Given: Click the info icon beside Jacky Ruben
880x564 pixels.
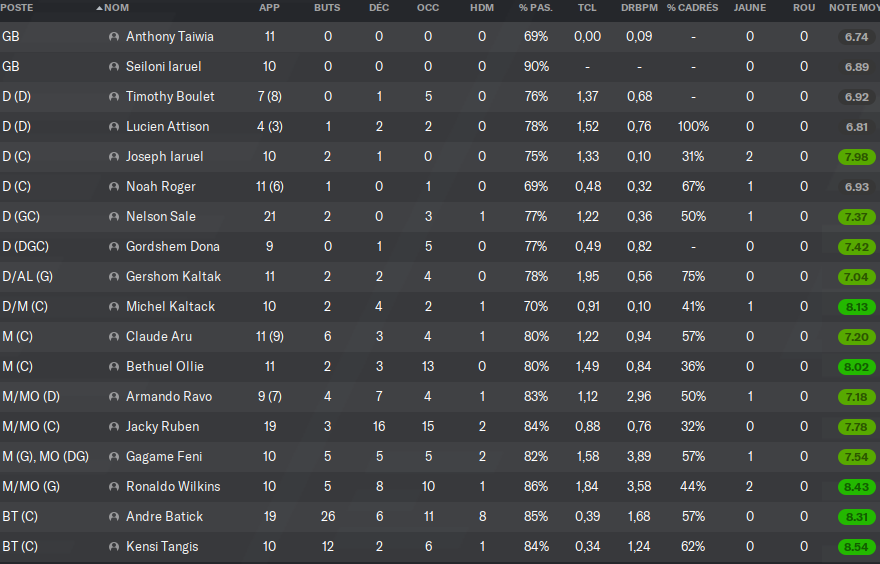Looking at the screenshot, I should pyautogui.click(x=114, y=427).
